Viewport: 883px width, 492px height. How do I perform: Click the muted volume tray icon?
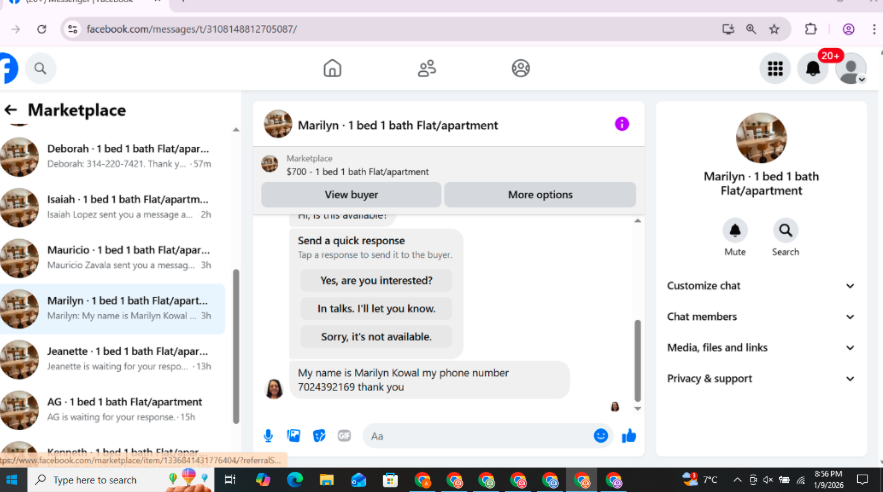pos(768,480)
